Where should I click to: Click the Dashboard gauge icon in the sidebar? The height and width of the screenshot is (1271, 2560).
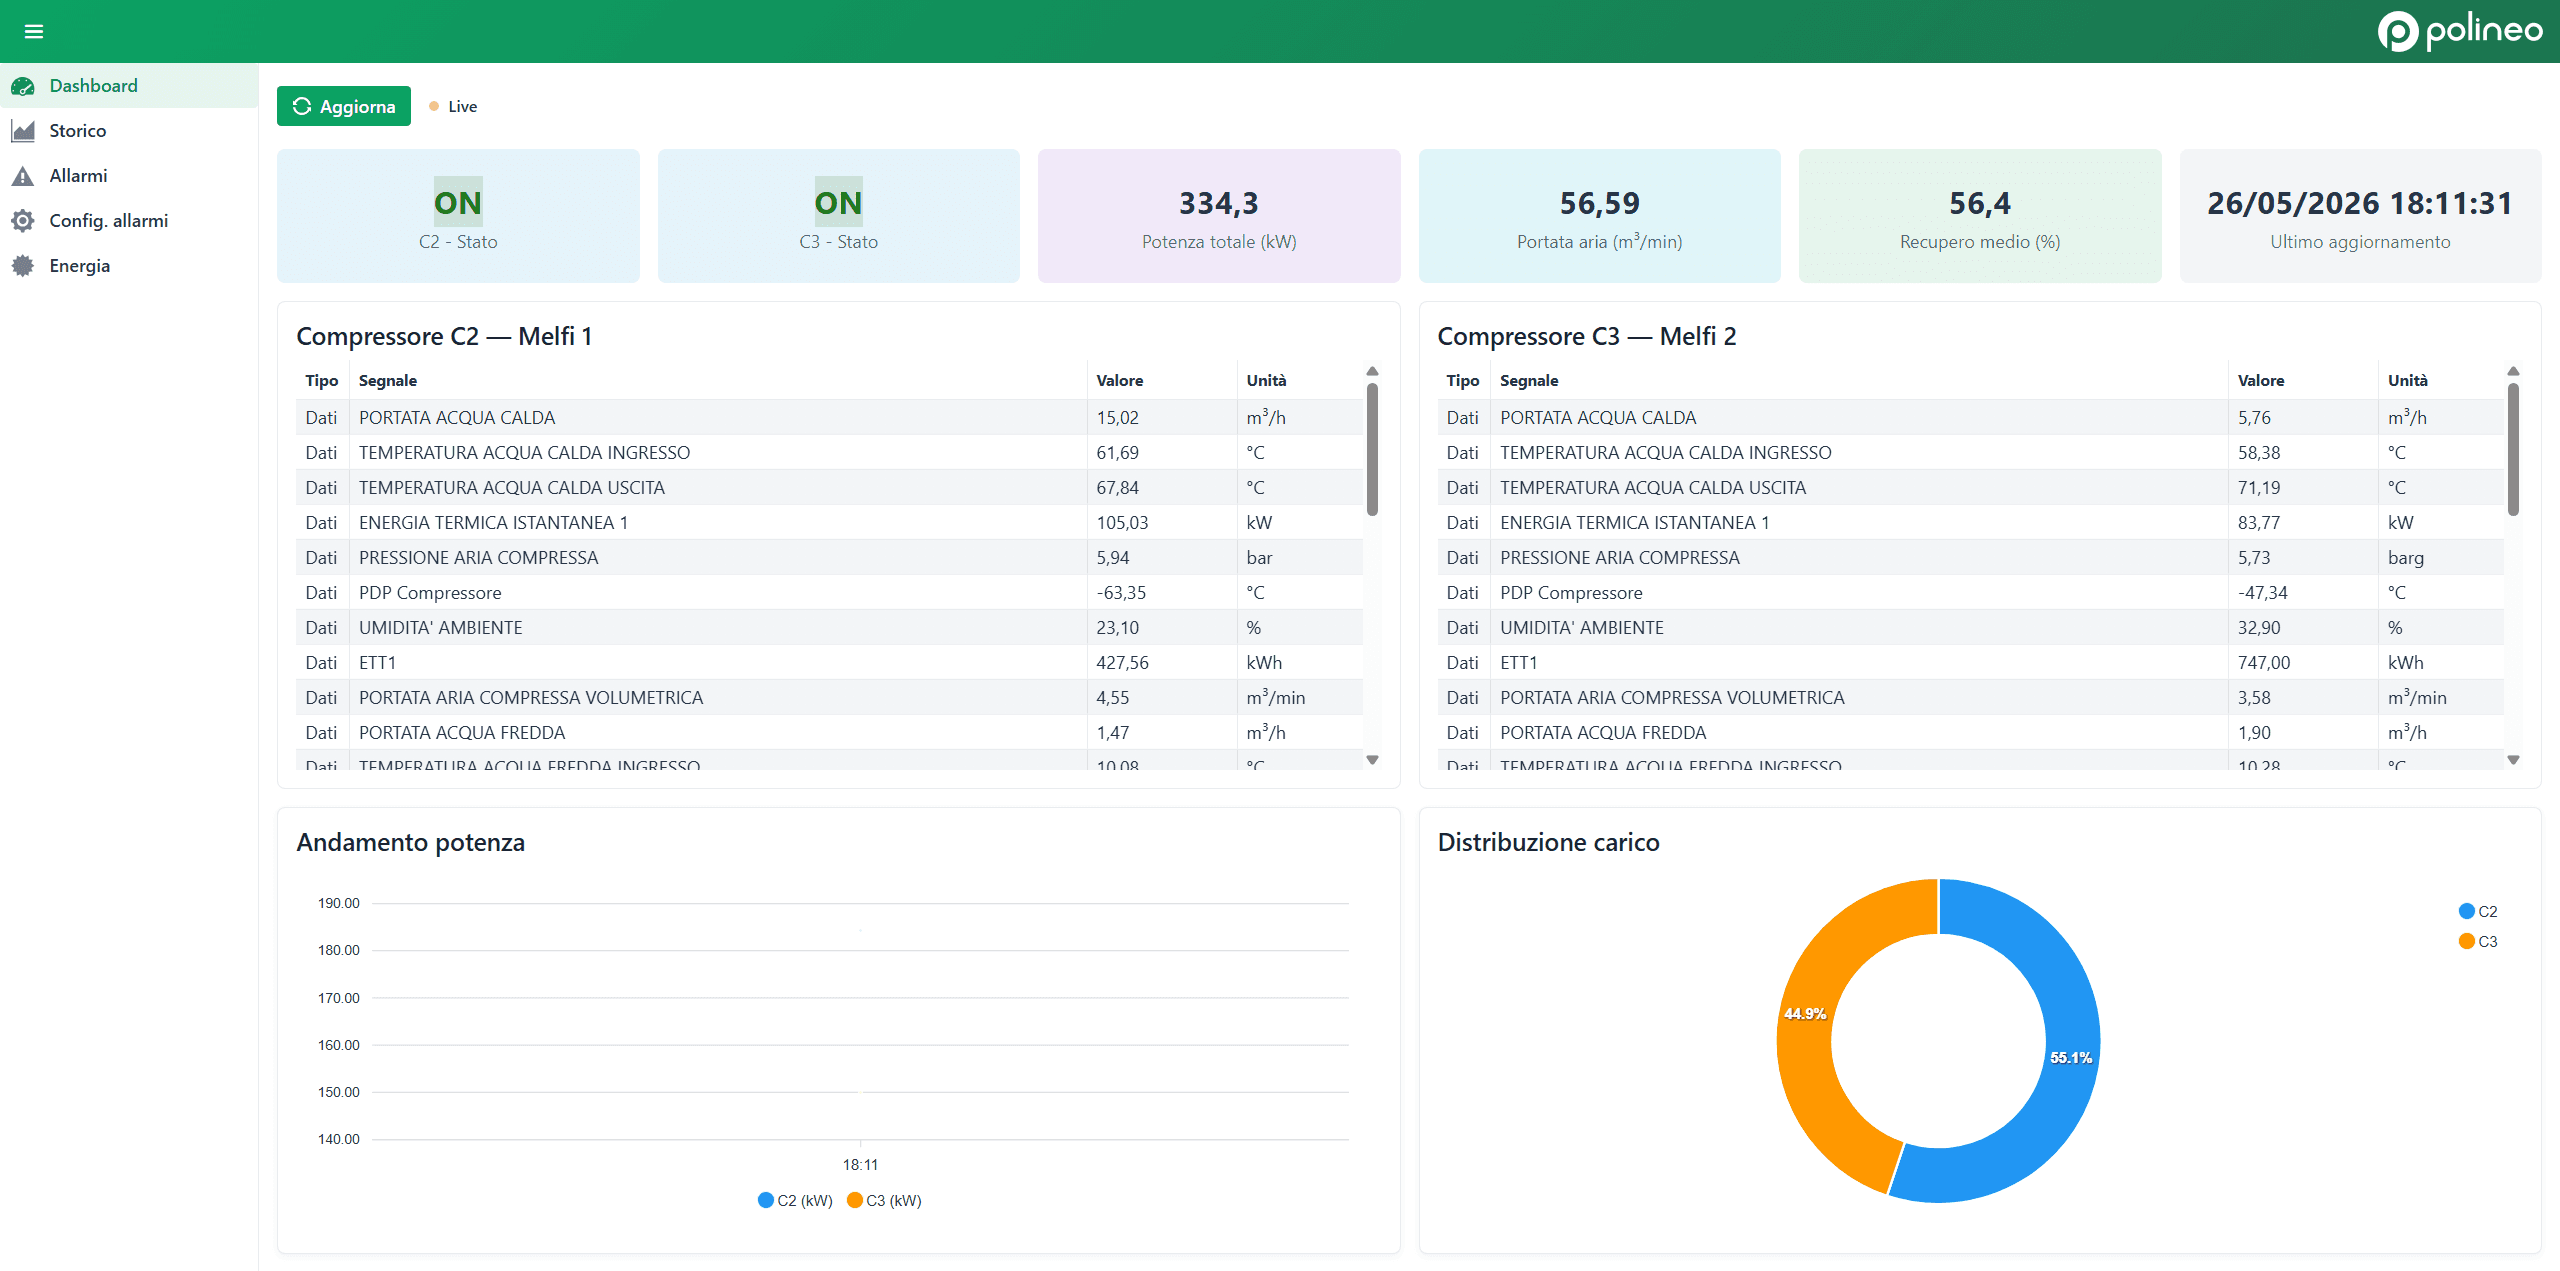pos(23,87)
